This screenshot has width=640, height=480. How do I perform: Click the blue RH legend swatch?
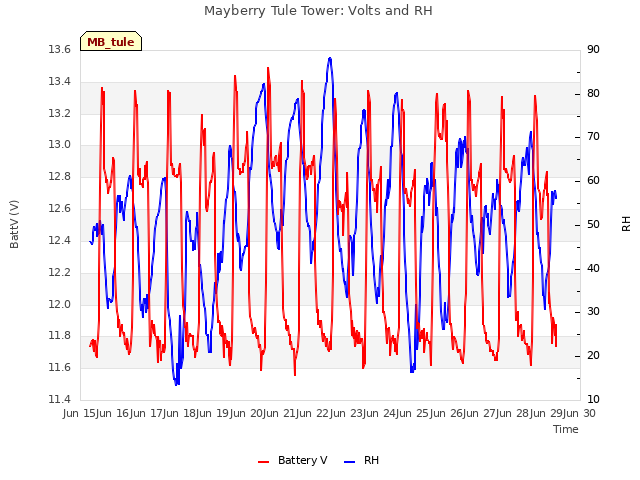pyautogui.click(x=350, y=462)
